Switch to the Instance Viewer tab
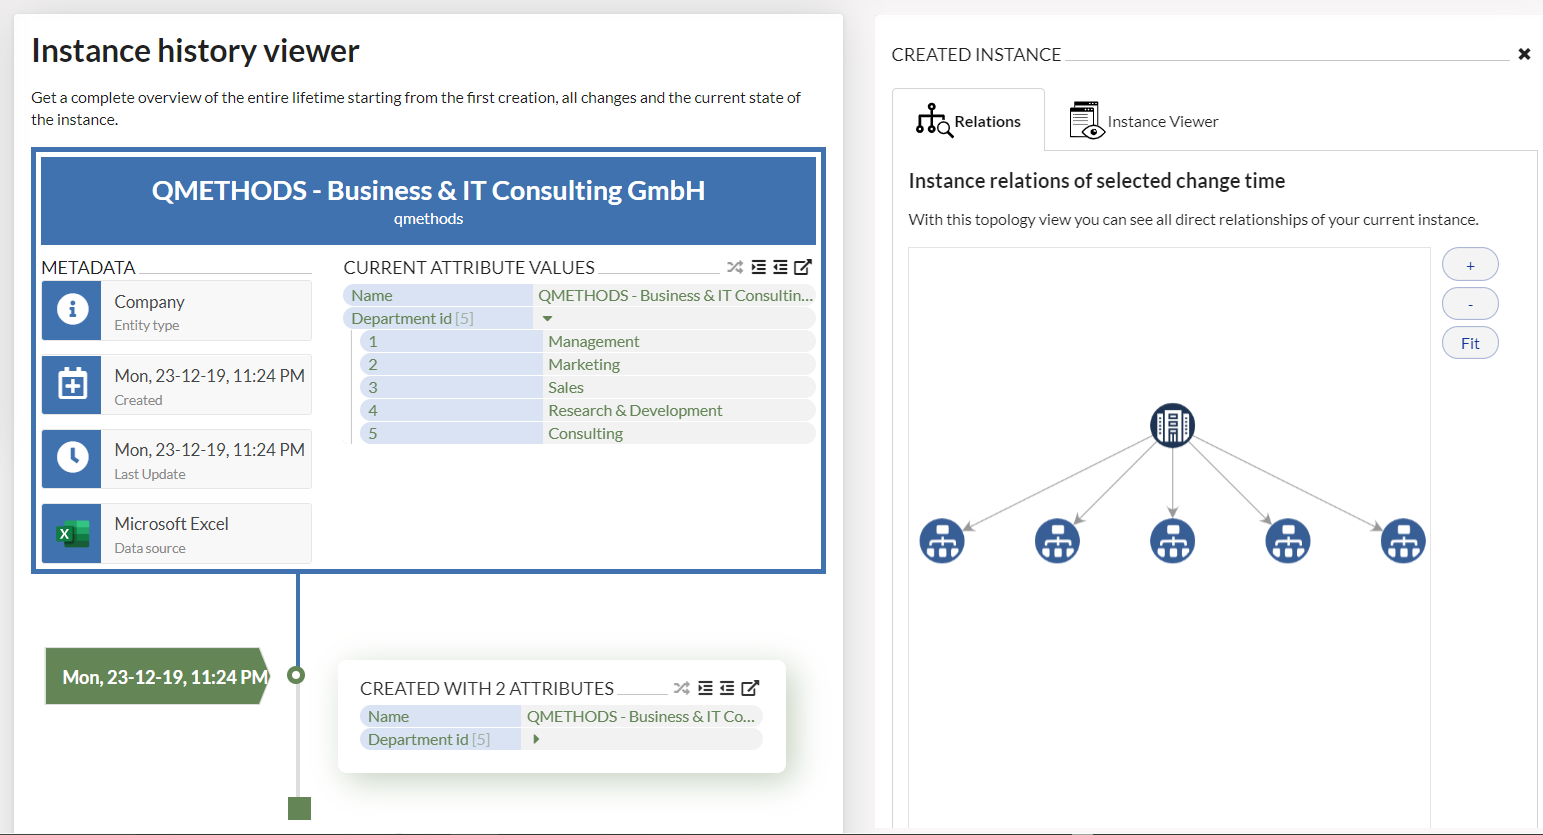Viewport: 1543px width, 835px height. point(1144,120)
